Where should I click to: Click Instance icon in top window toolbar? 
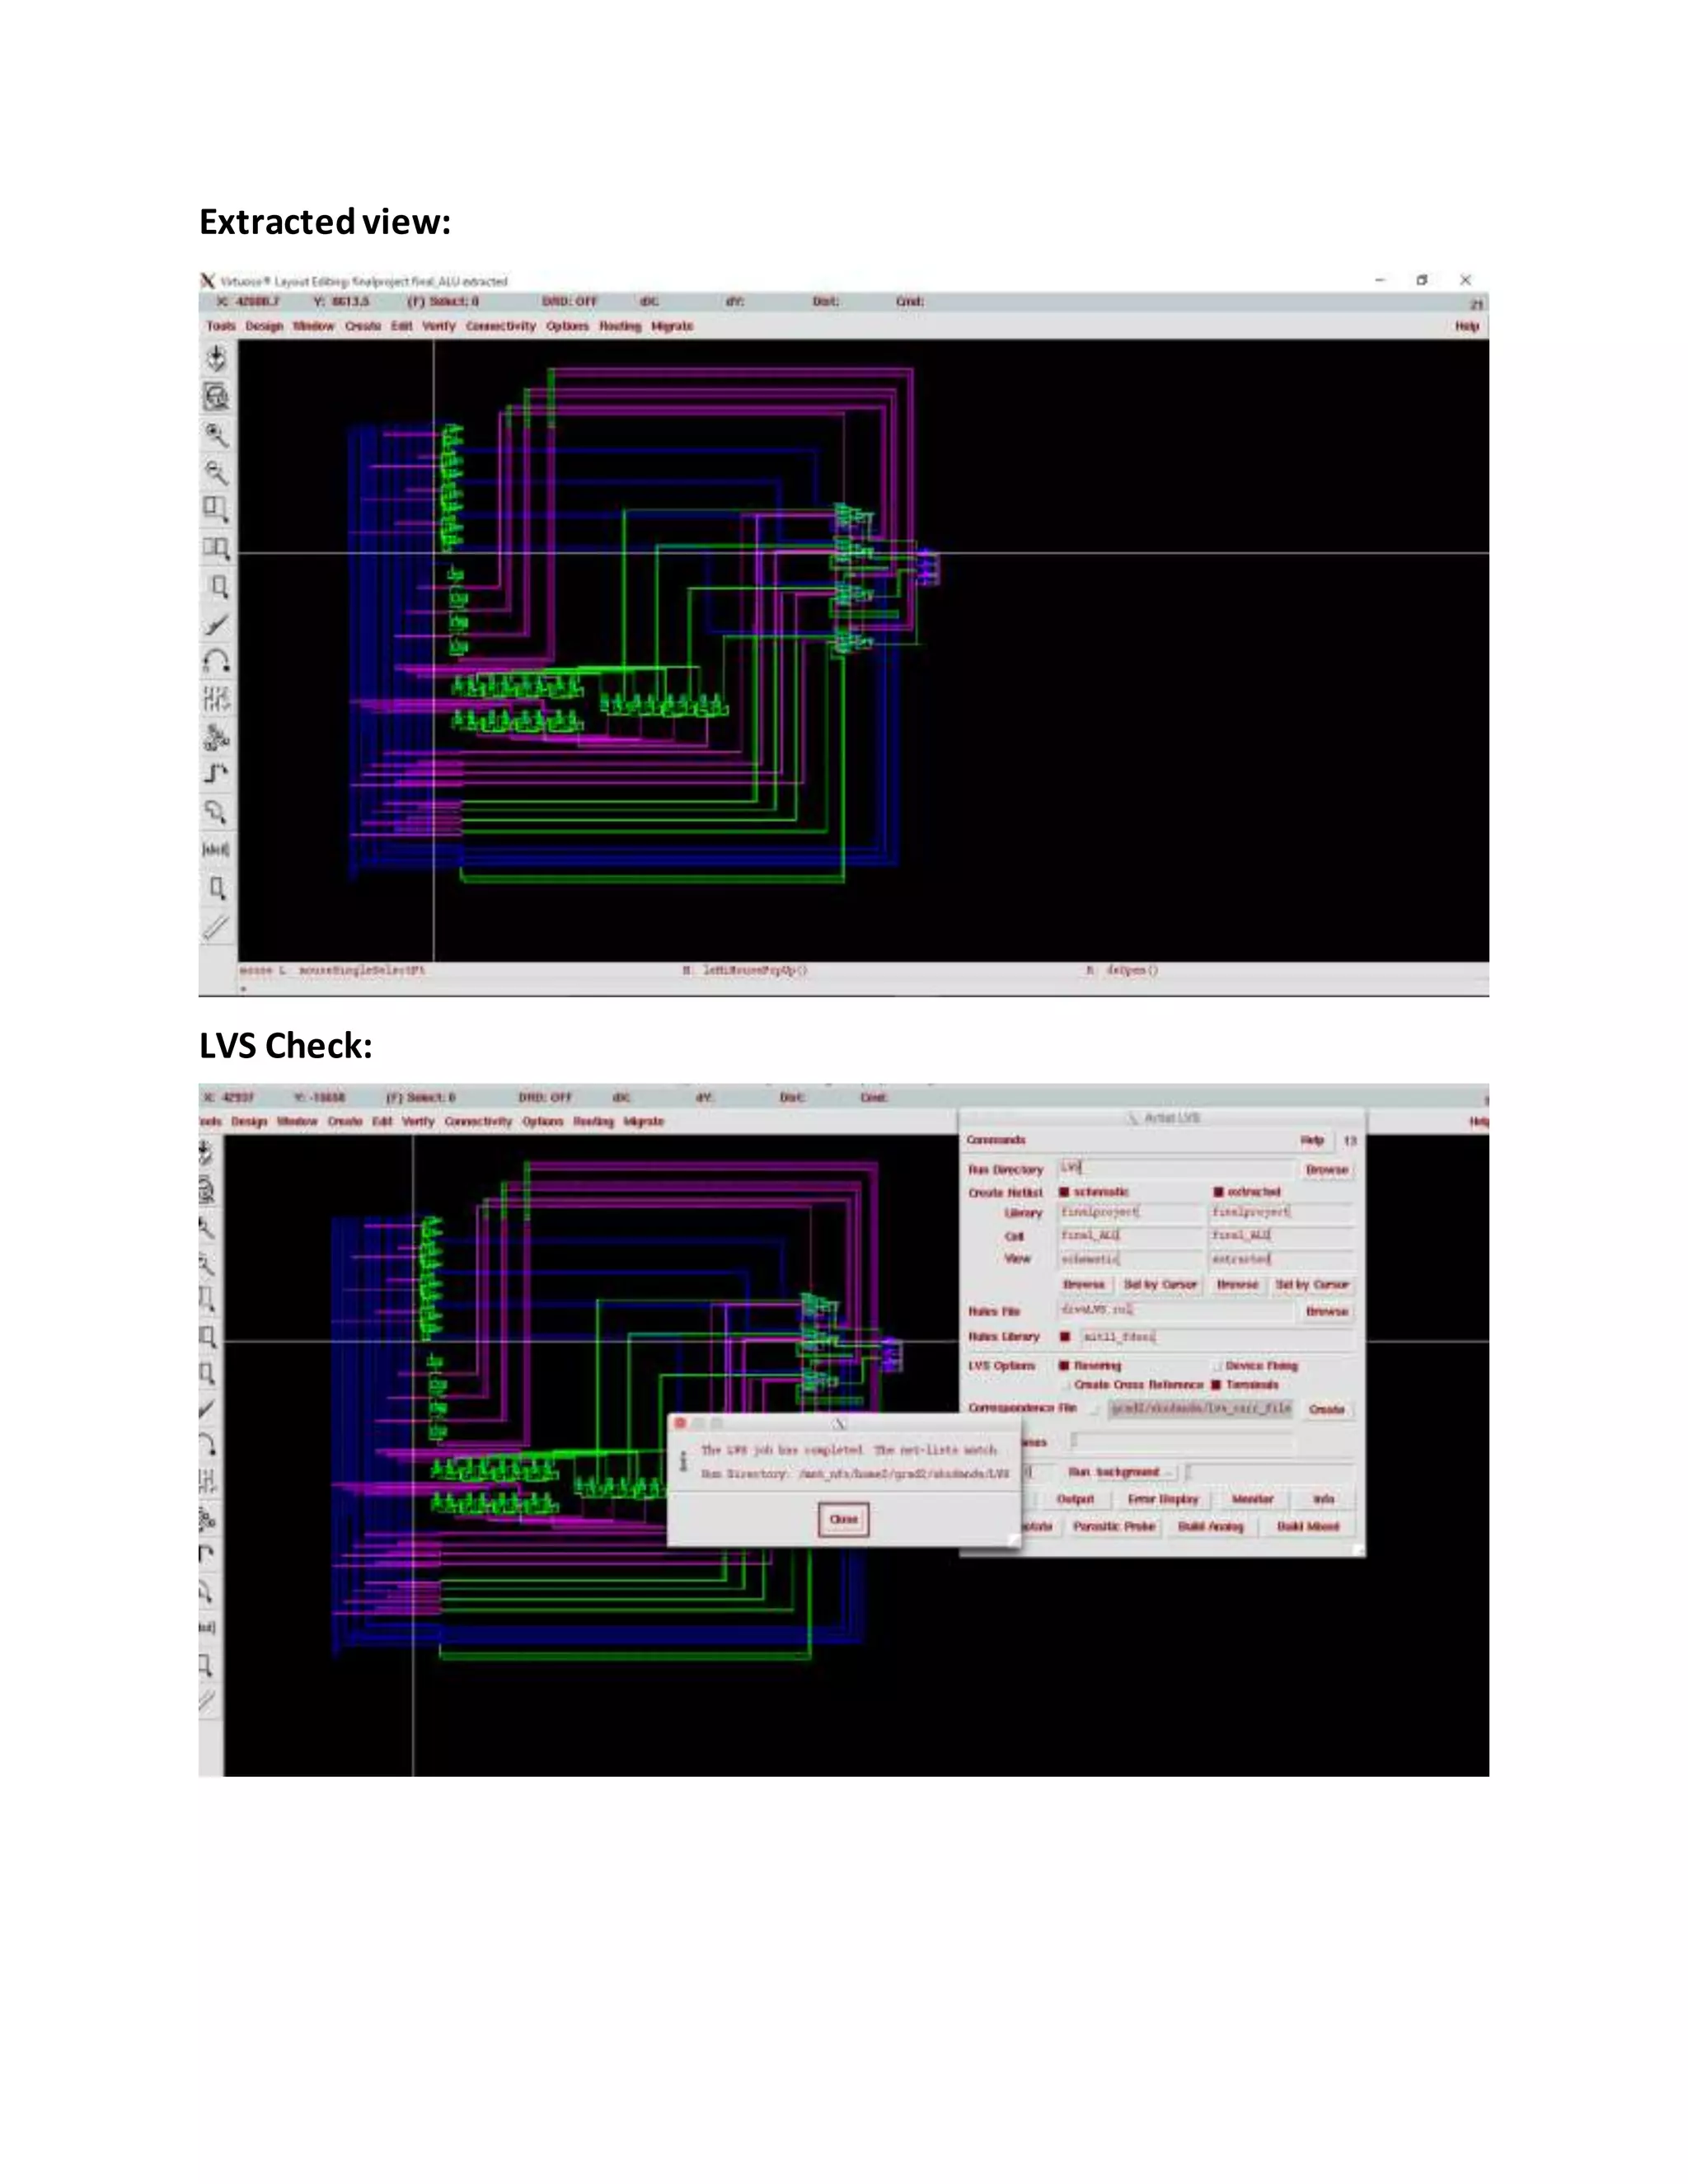point(216,737)
